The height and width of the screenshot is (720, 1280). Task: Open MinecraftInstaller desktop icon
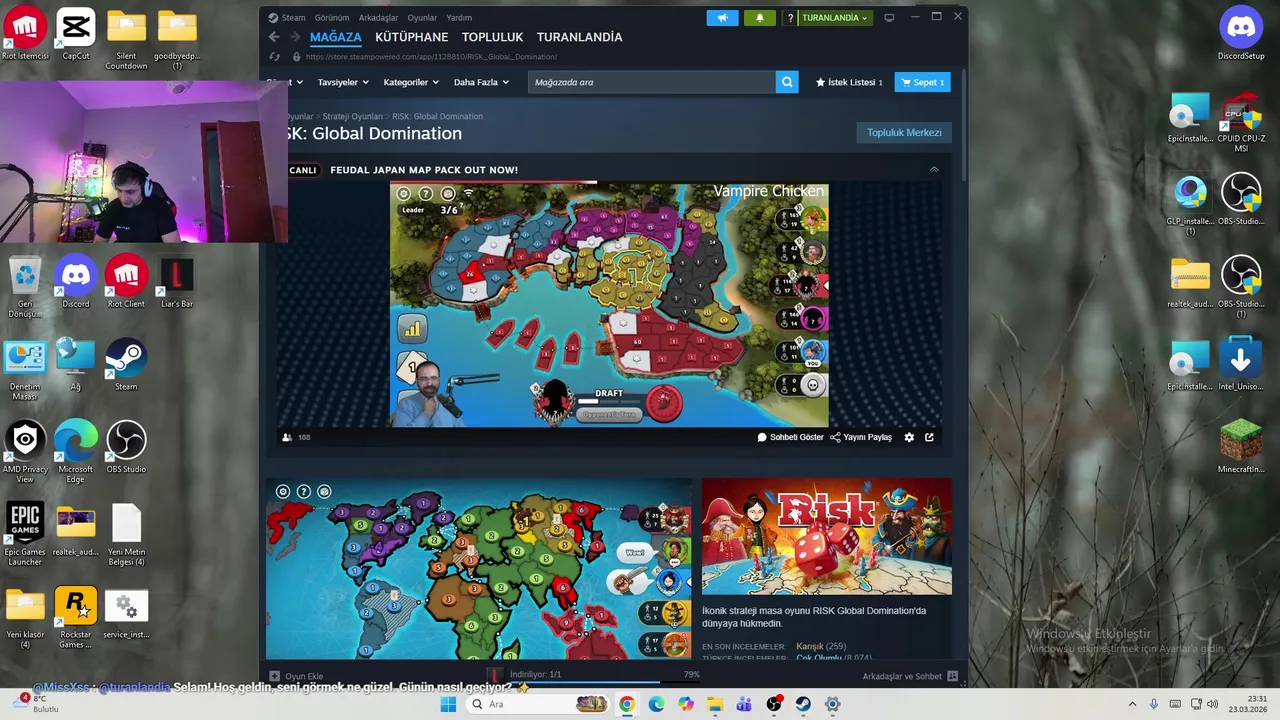(x=1241, y=448)
